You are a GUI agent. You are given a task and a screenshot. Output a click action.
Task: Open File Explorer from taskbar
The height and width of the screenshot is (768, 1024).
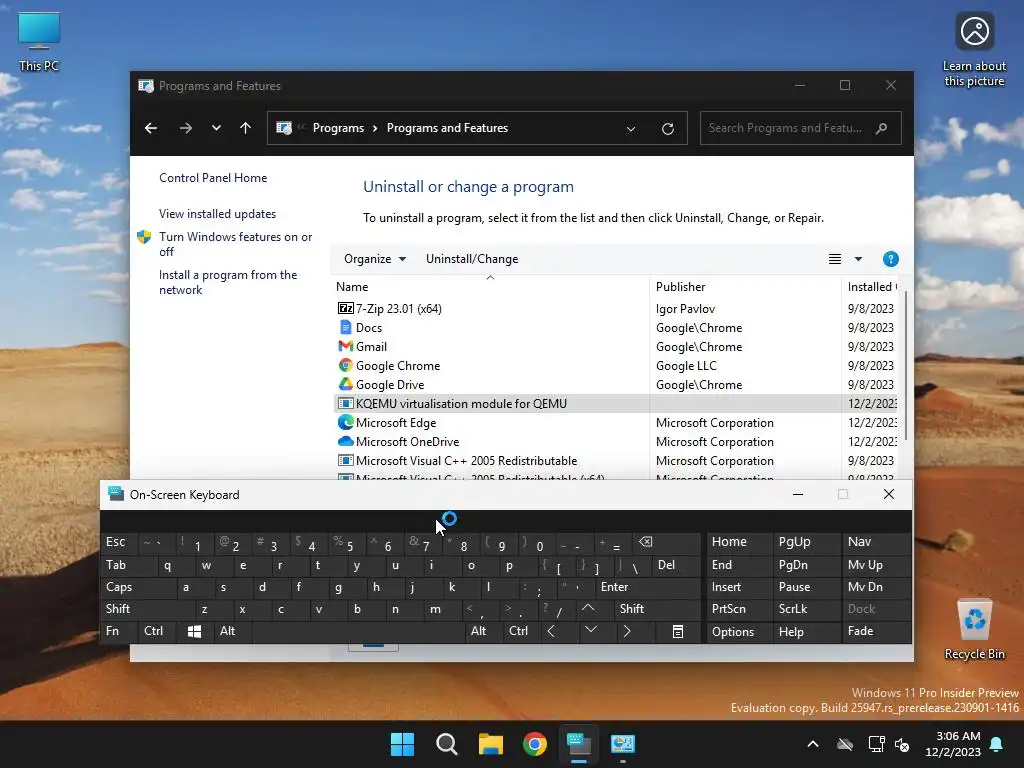point(490,744)
